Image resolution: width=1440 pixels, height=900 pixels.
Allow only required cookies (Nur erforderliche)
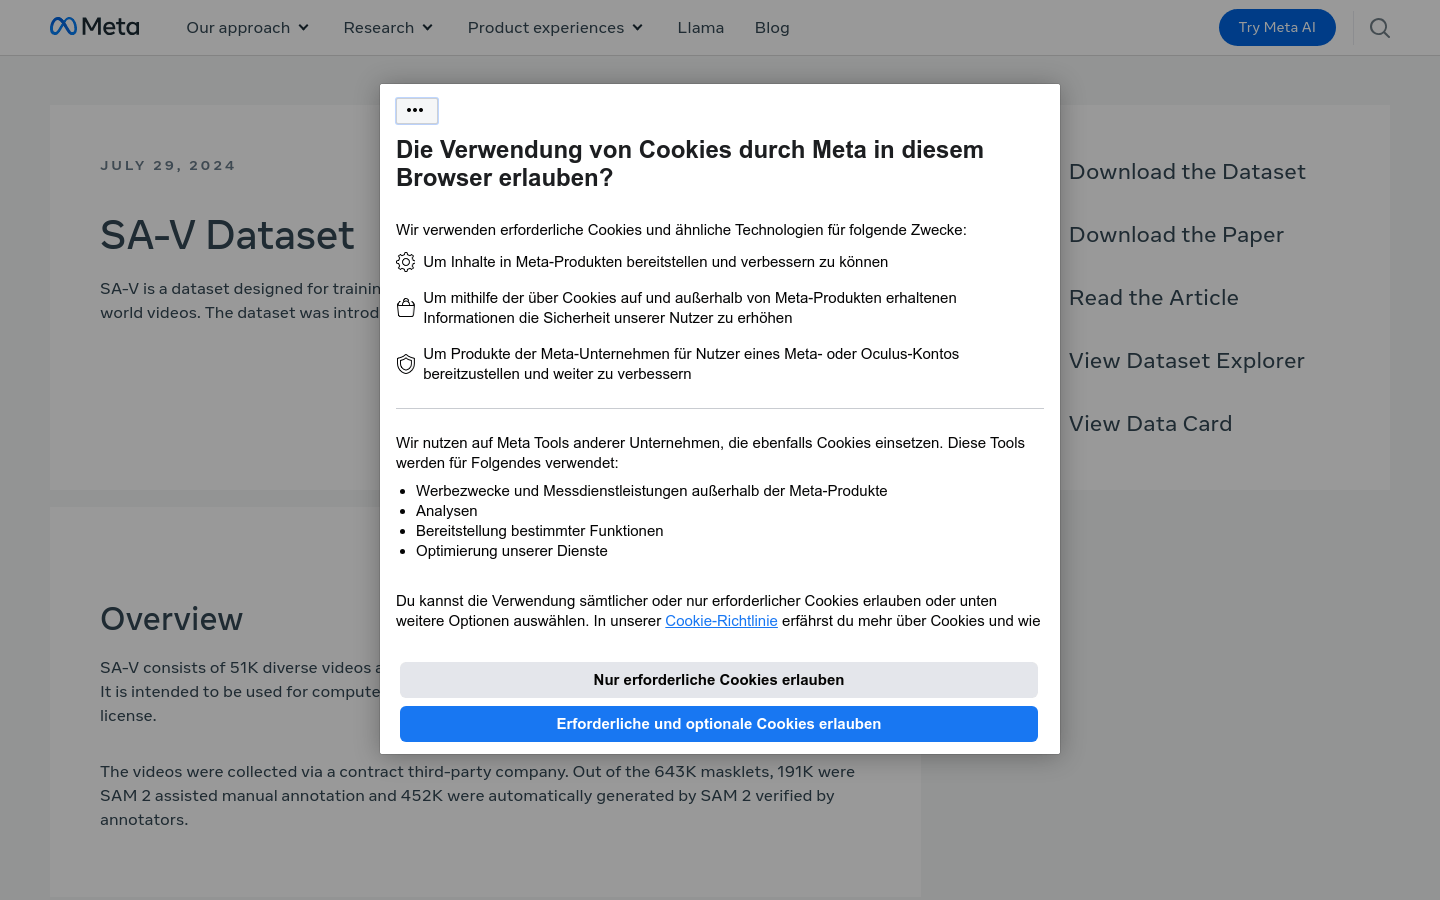tap(719, 680)
